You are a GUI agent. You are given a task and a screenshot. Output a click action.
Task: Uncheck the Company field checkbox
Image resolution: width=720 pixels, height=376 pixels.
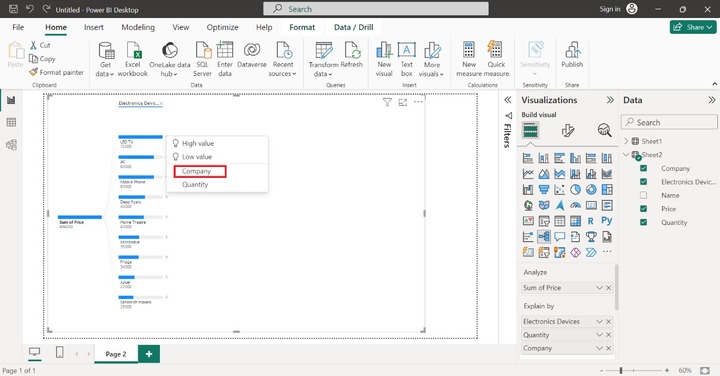tap(643, 168)
